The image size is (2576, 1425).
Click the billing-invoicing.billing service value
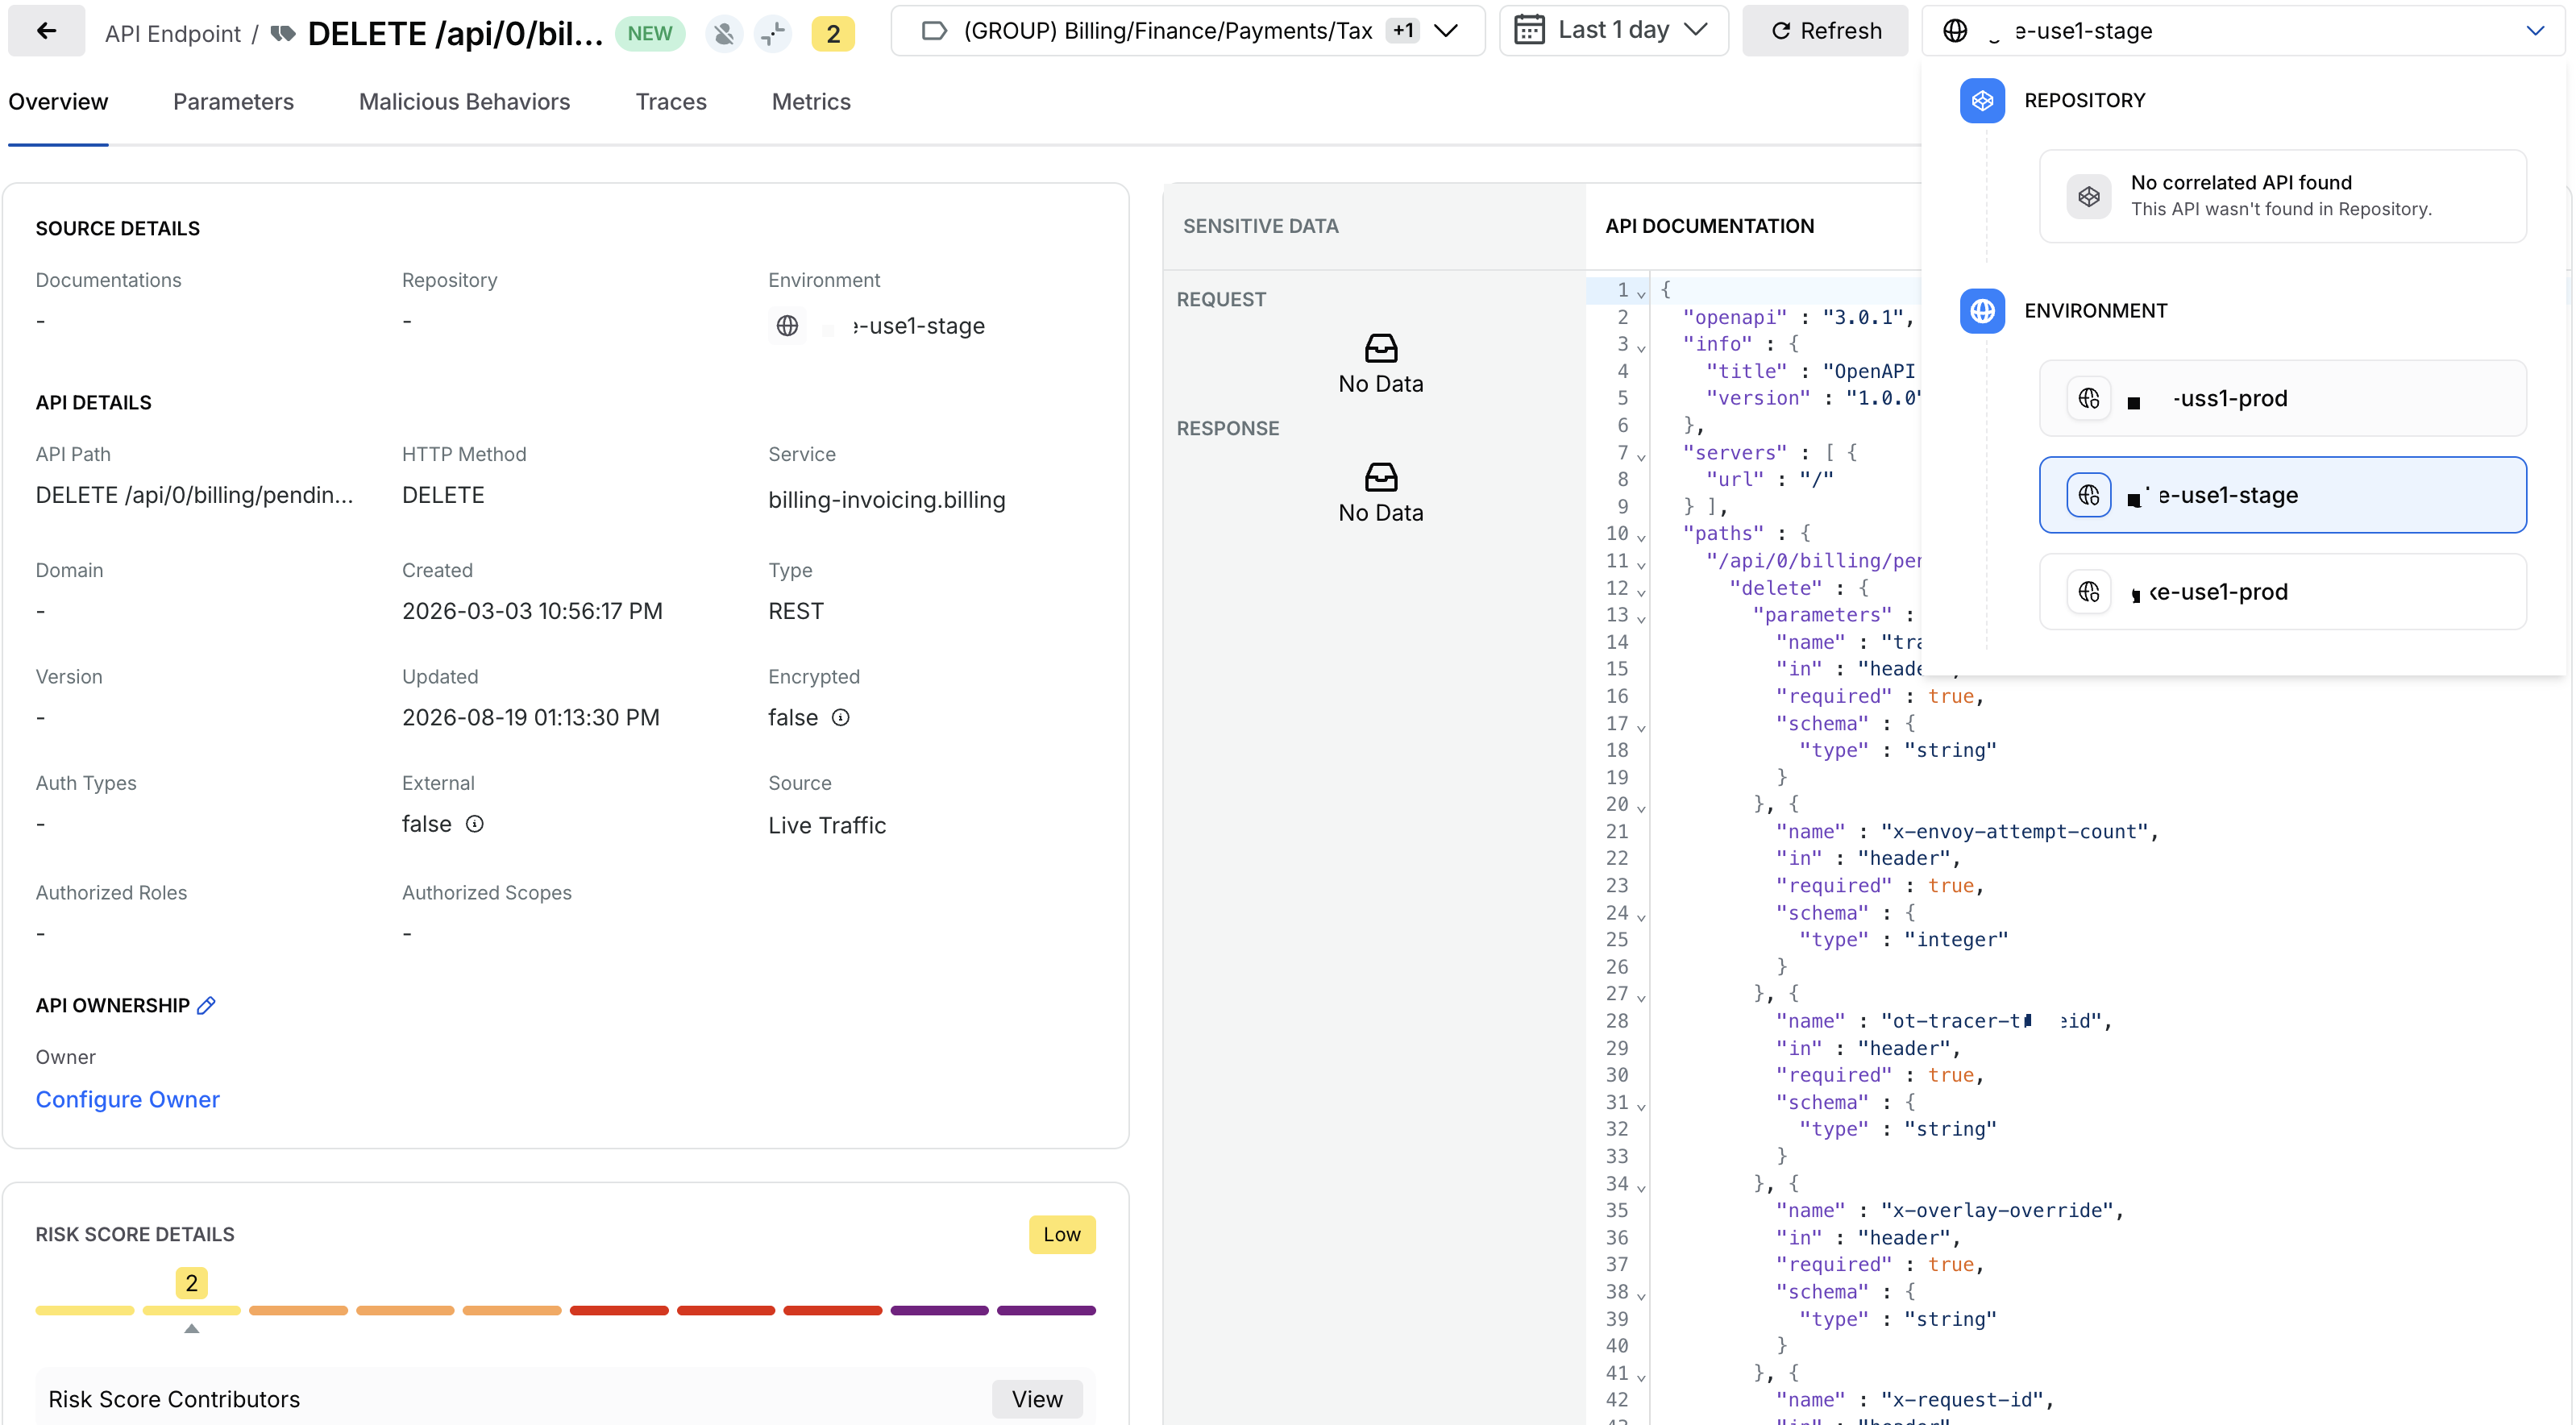(x=886, y=500)
